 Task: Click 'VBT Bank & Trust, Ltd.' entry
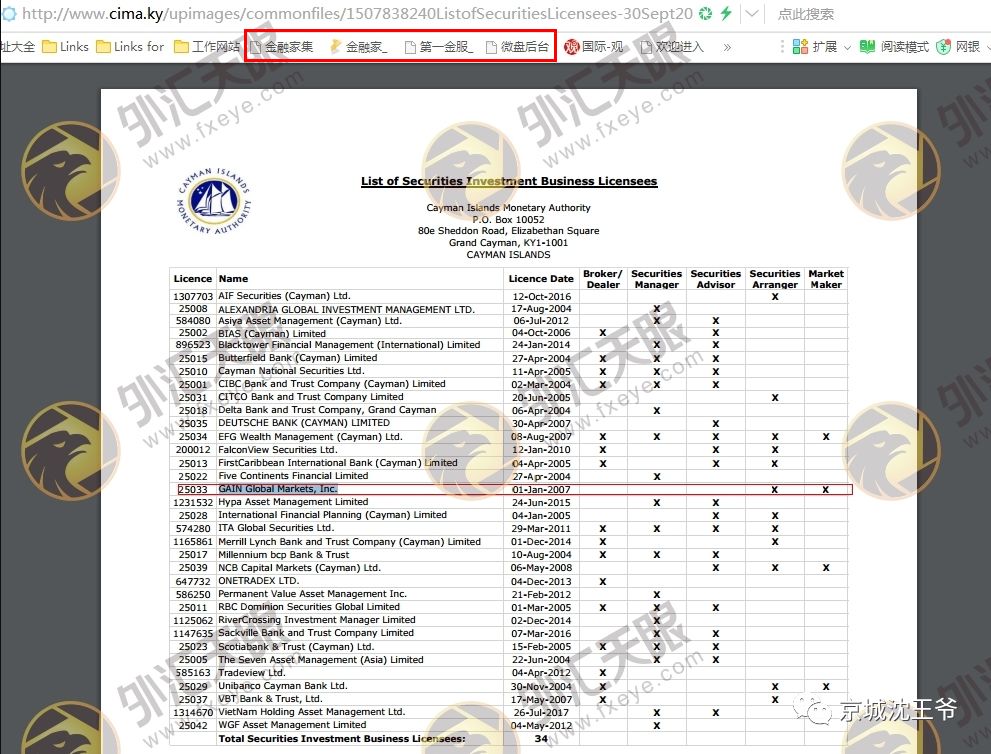pos(270,698)
